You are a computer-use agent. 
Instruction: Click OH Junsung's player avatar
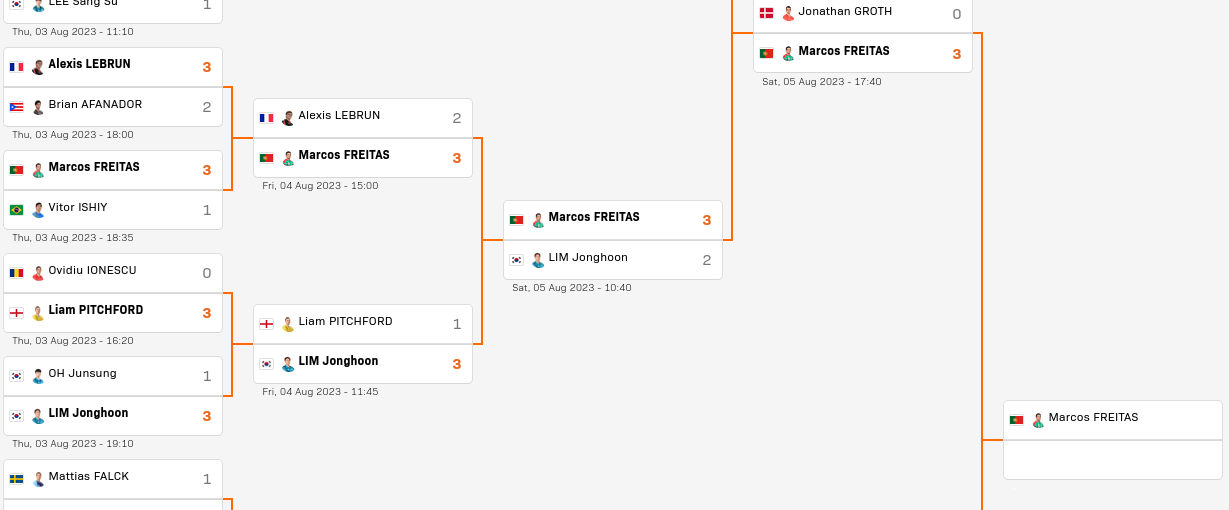coord(38,376)
